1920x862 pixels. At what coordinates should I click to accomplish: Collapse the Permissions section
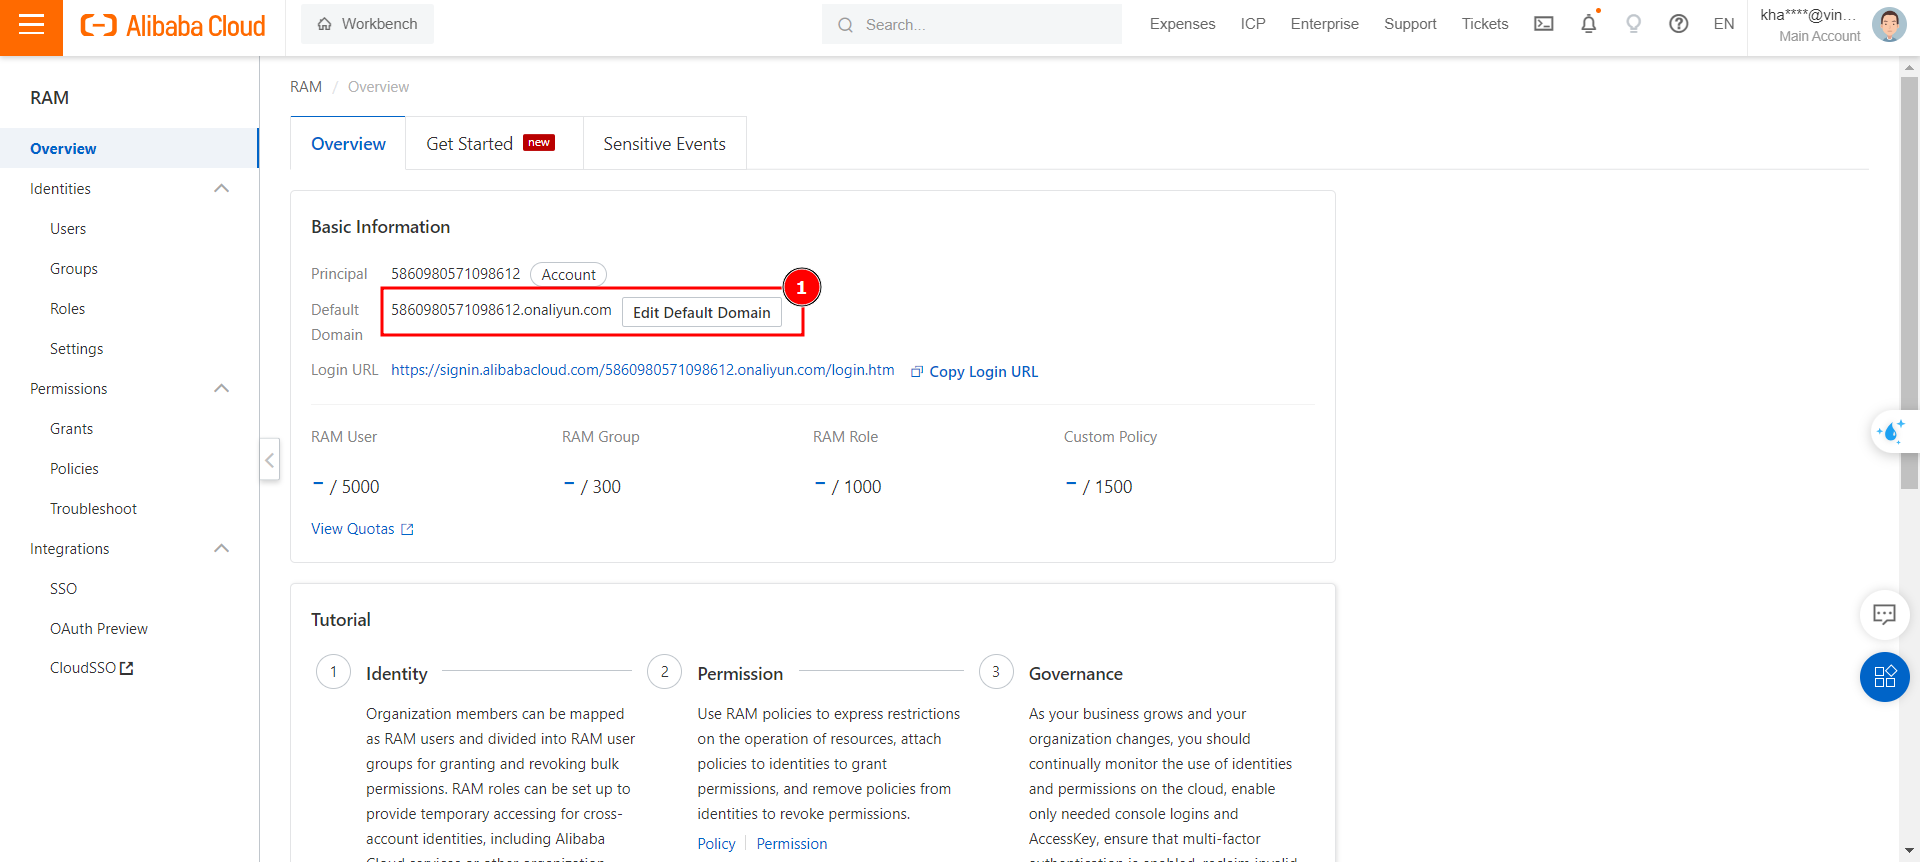[x=222, y=389]
